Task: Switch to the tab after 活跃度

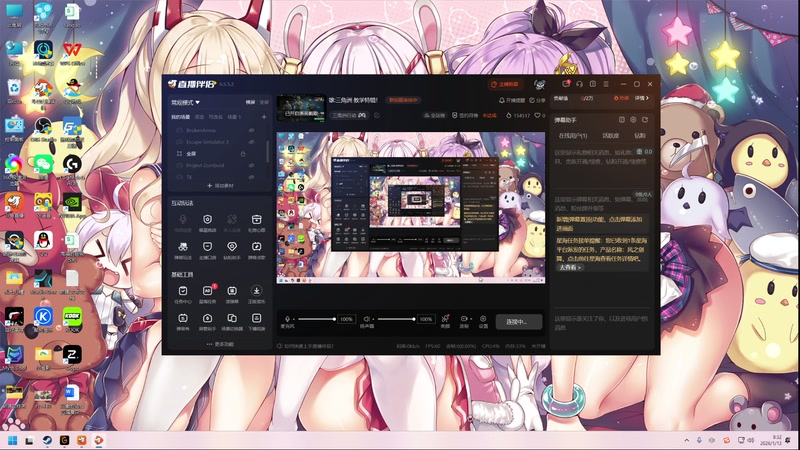Action: point(640,136)
